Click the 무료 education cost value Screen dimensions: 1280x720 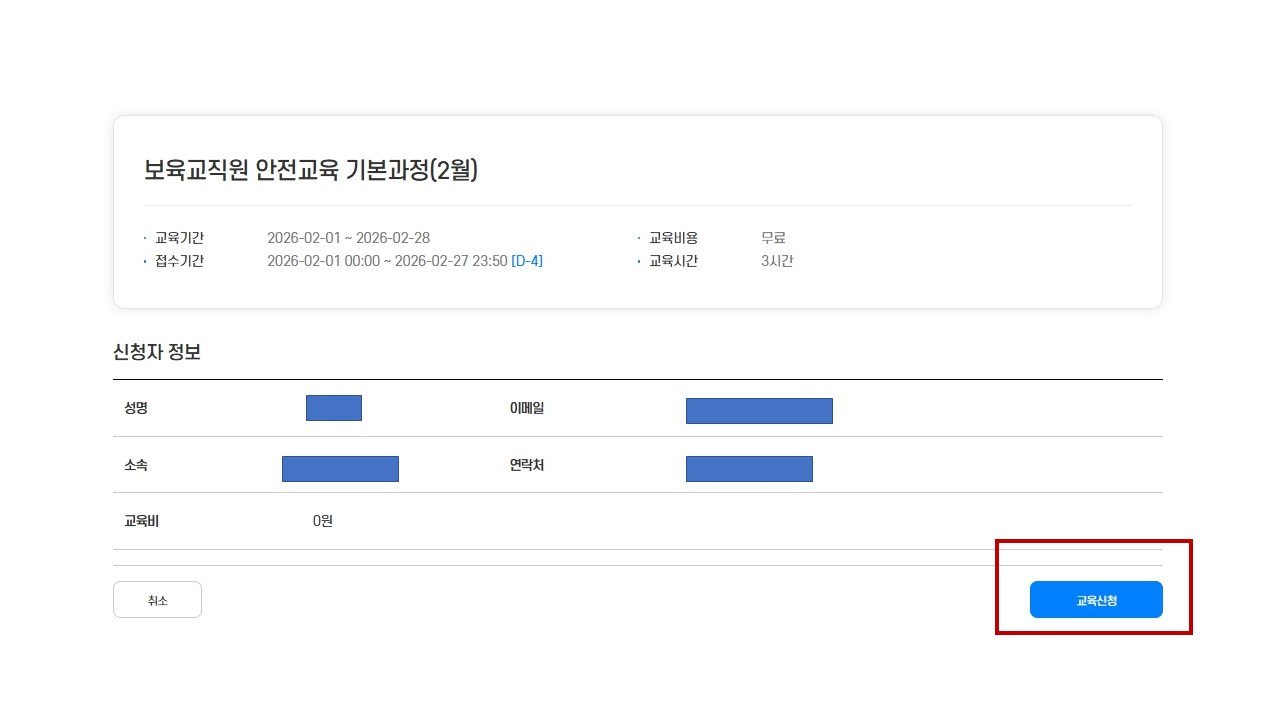pos(773,238)
